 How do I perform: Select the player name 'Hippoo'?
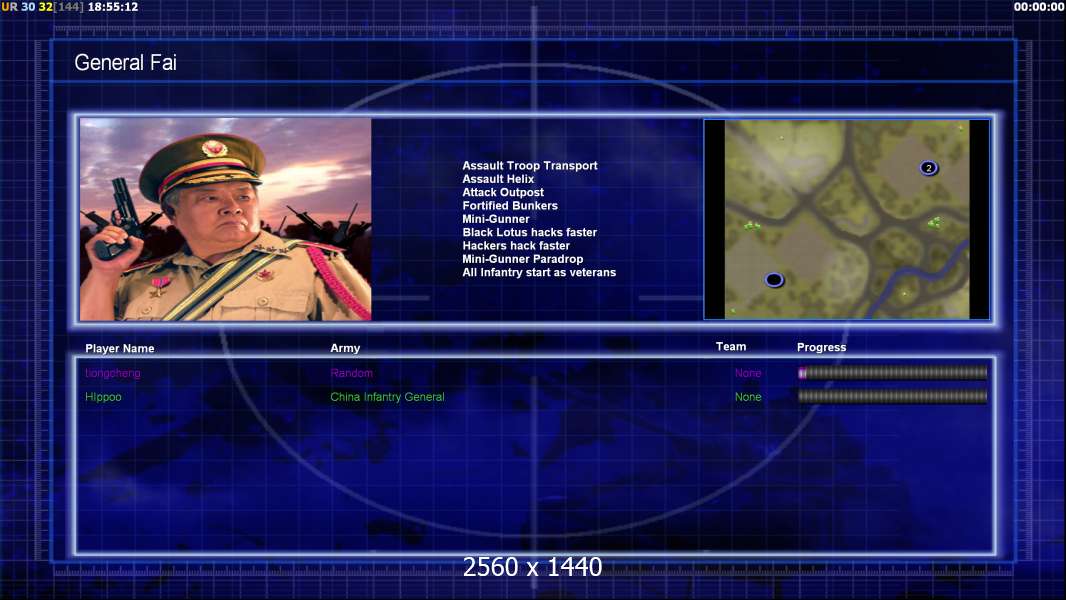(x=103, y=397)
